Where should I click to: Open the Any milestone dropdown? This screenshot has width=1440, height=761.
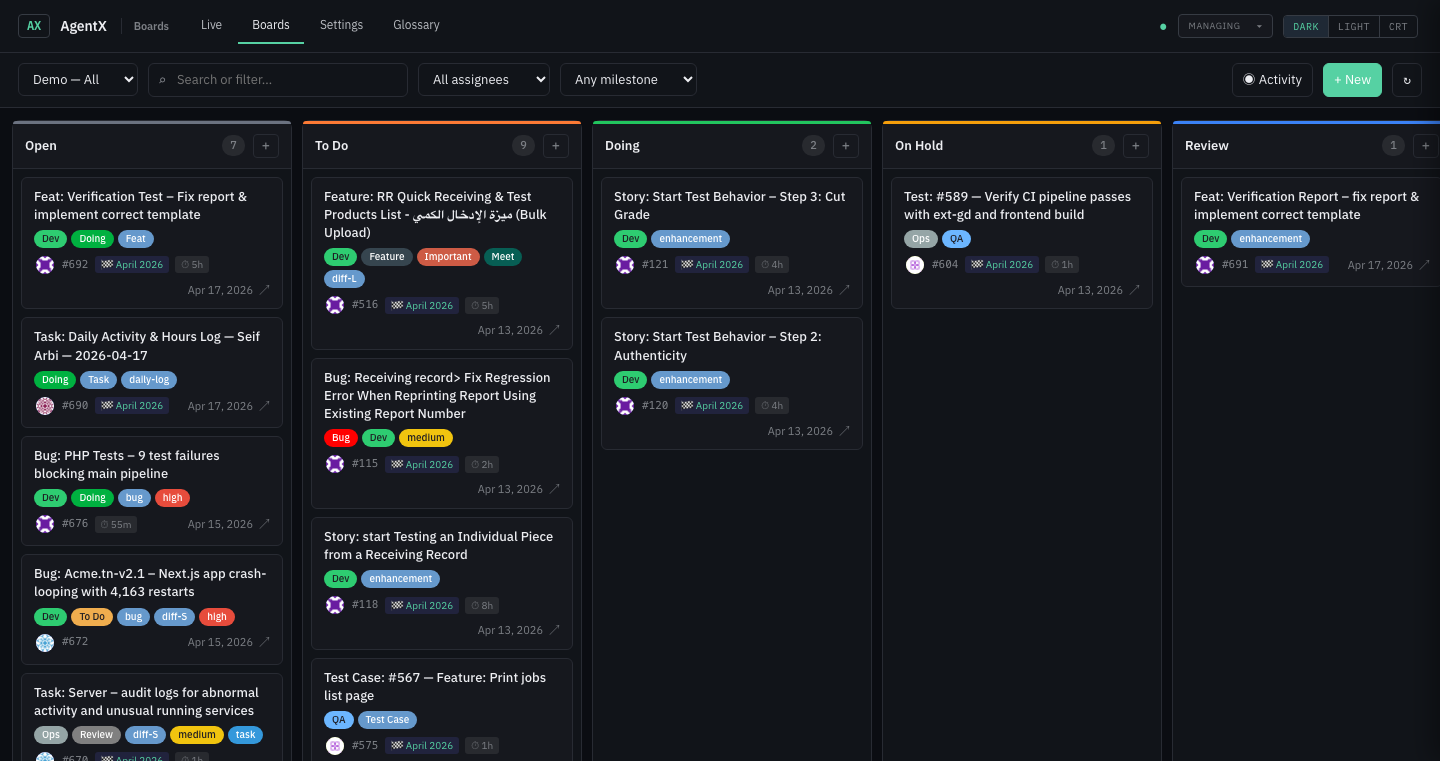tap(628, 80)
